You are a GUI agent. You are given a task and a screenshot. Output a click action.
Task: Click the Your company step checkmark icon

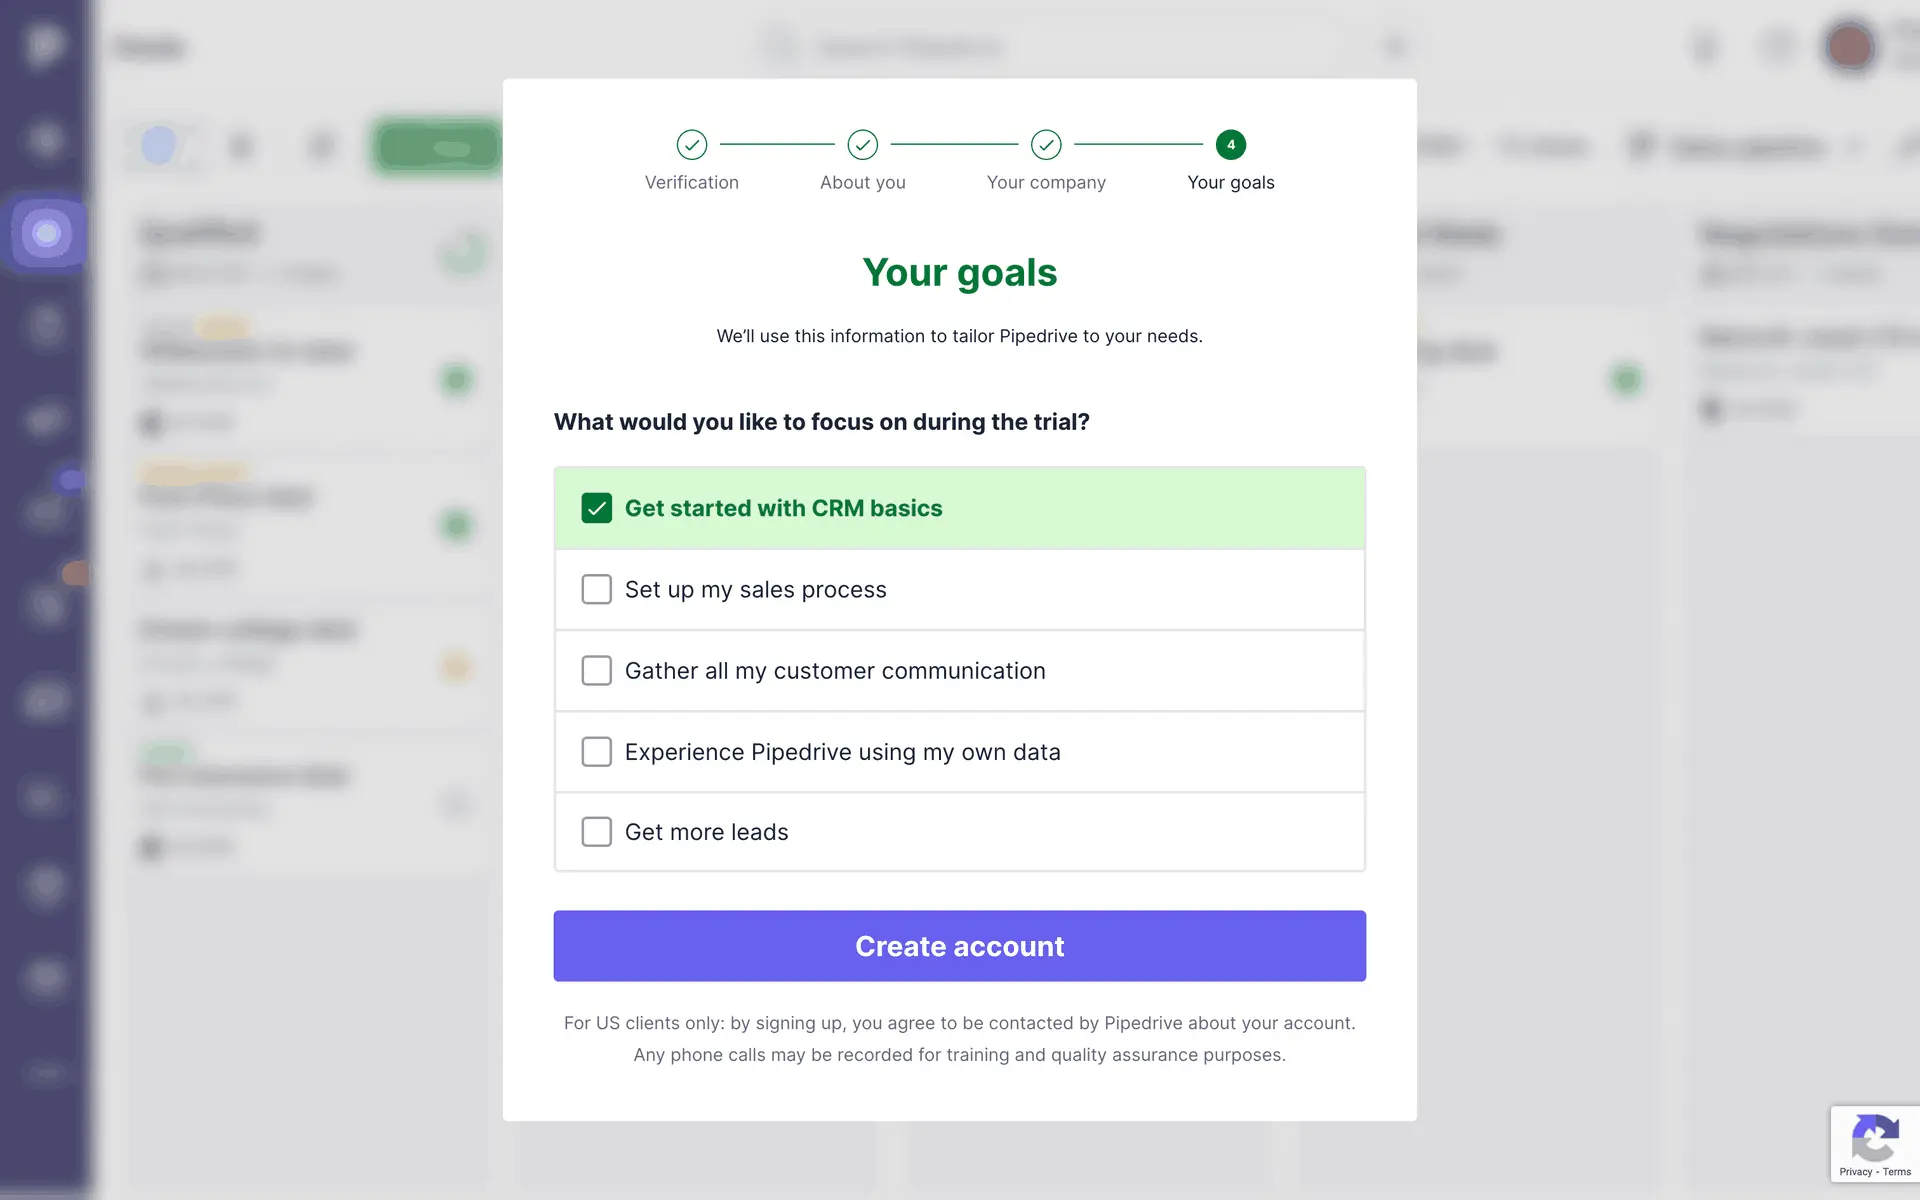click(x=1046, y=145)
